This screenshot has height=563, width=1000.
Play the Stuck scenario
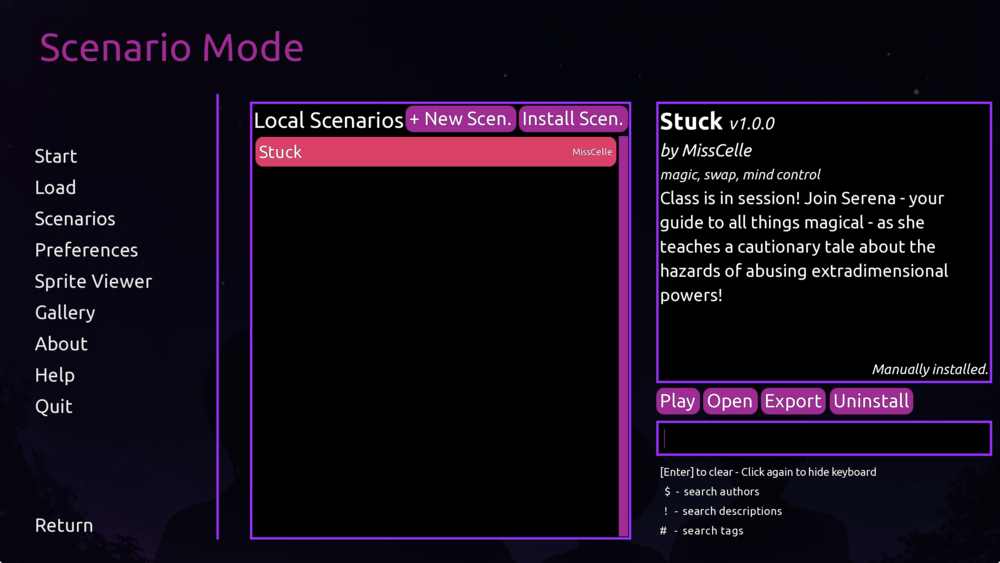[x=677, y=401]
